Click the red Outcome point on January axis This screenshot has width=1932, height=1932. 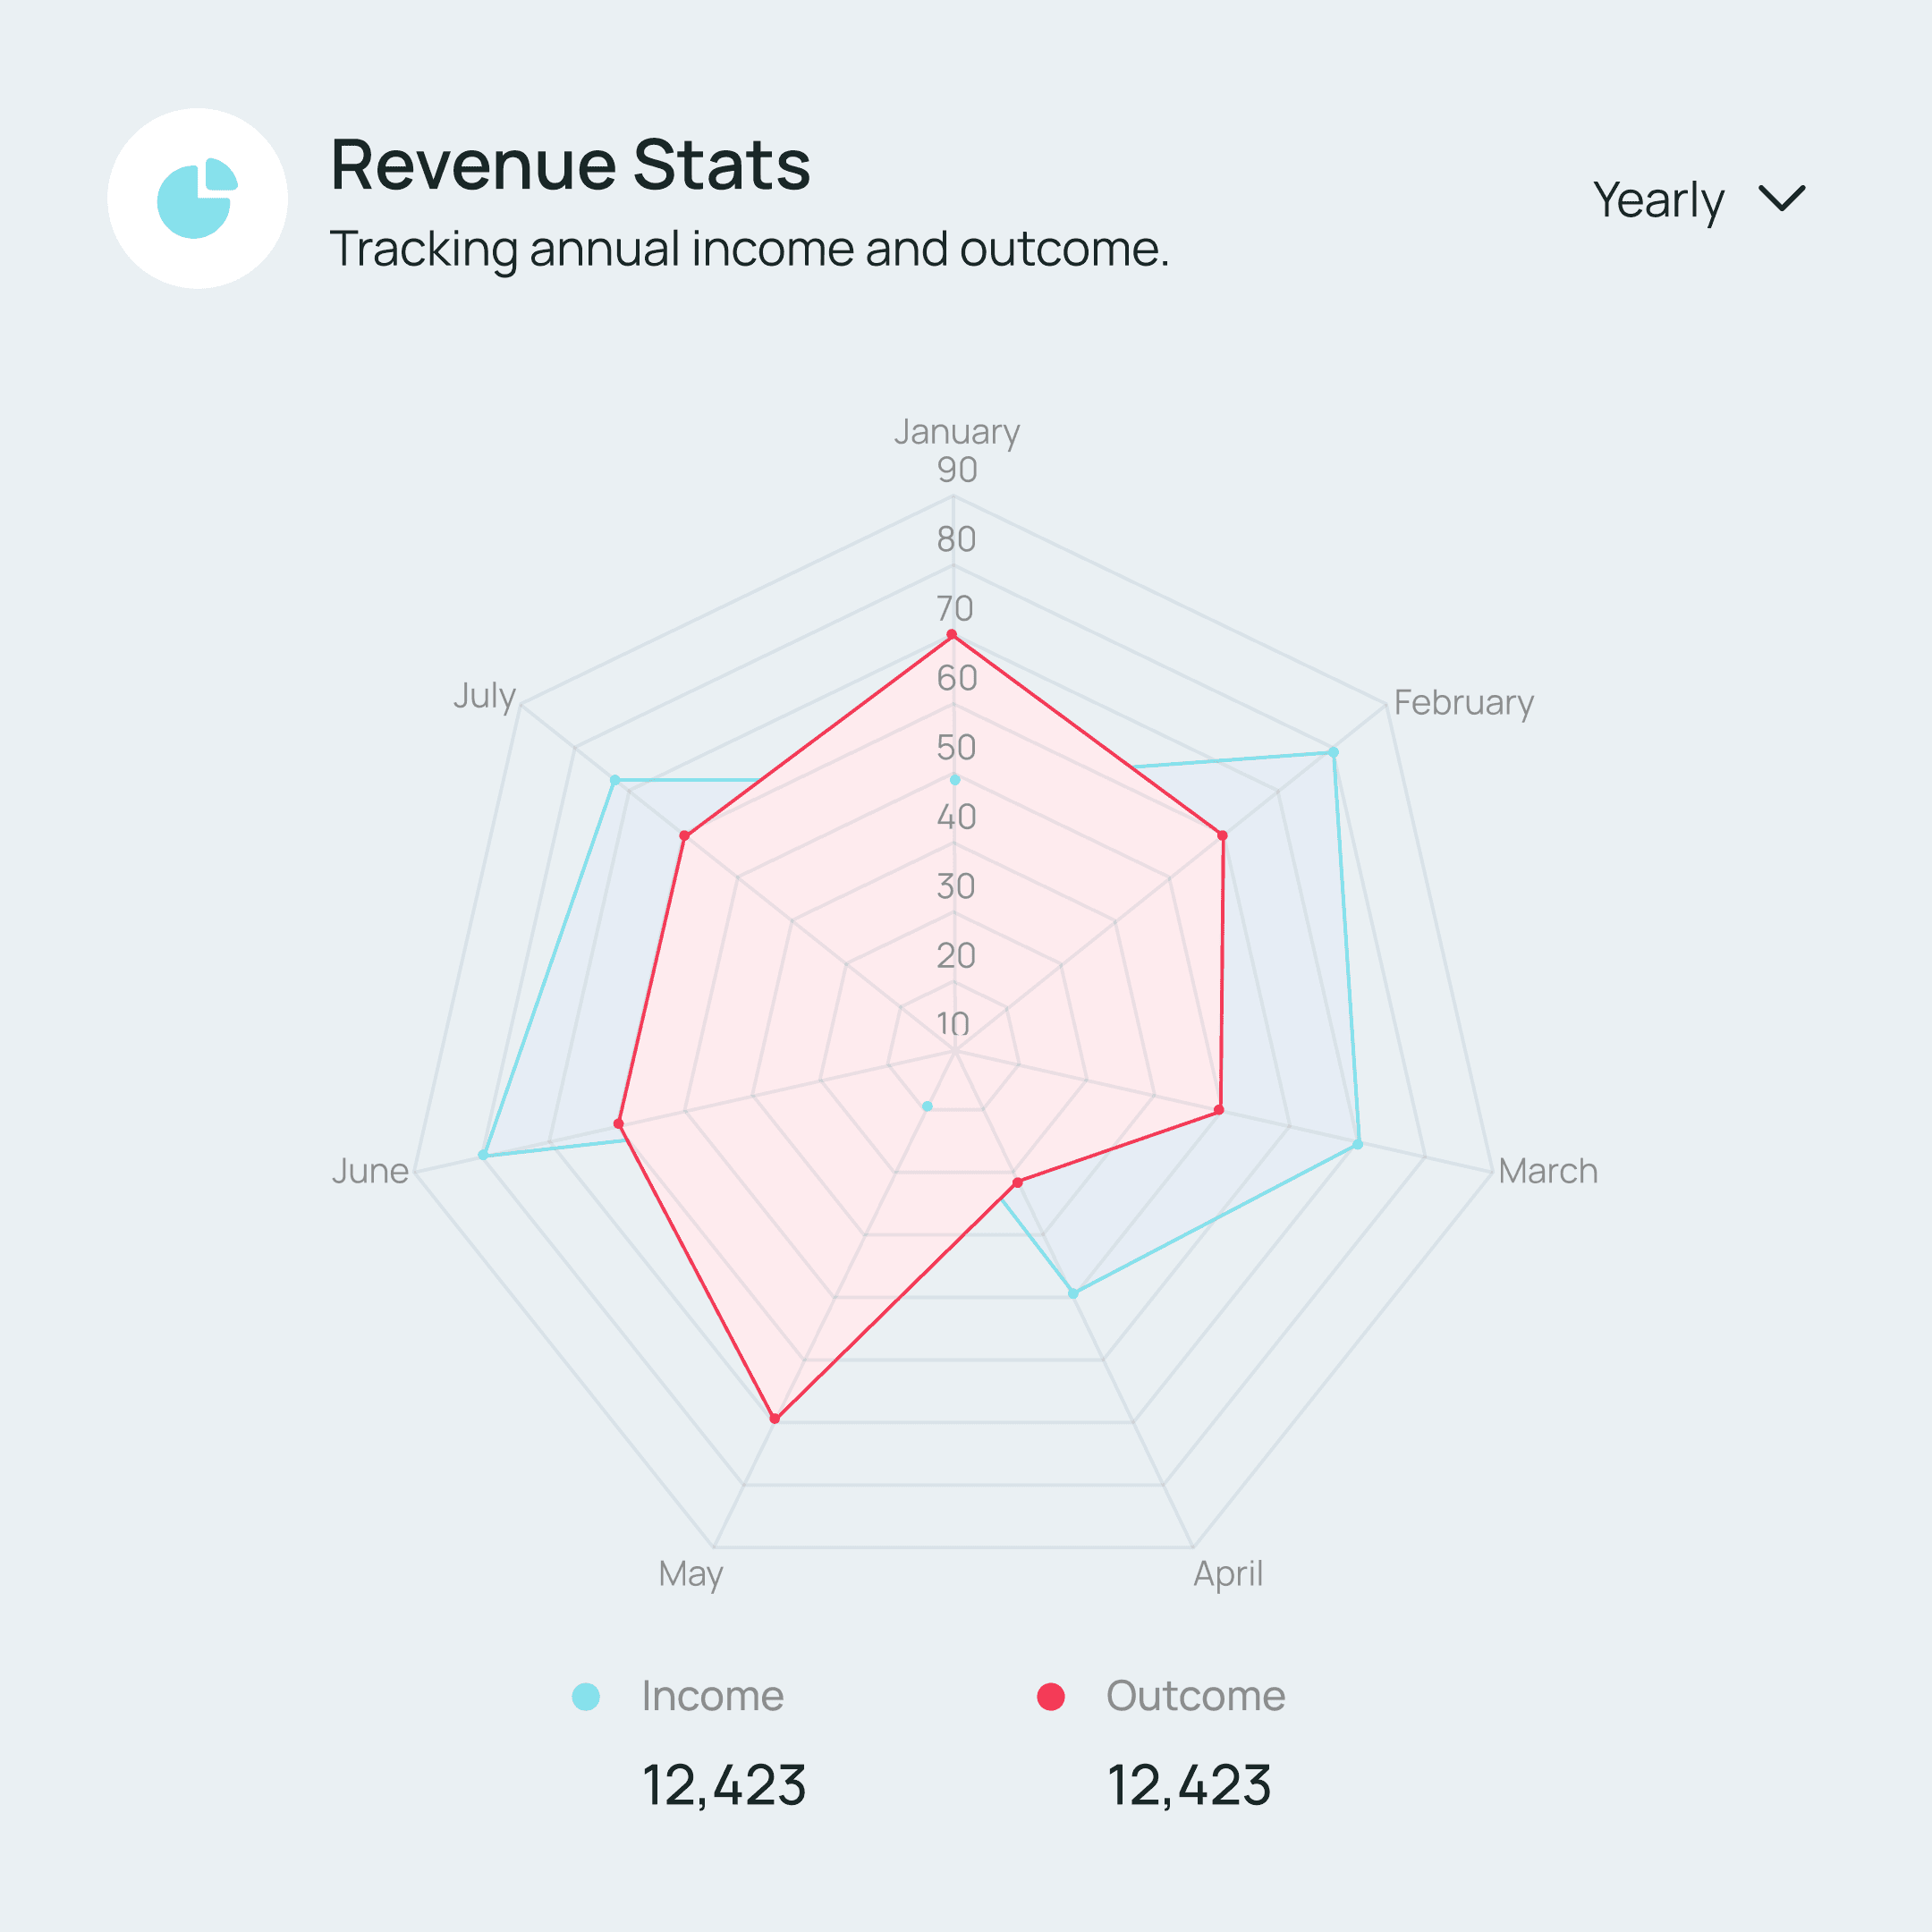click(x=951, y=635)
